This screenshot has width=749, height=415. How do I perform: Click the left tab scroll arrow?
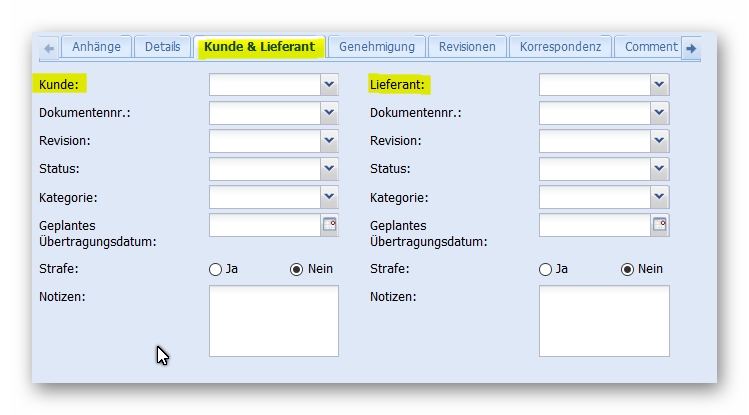pyautogui.click(x=49, y=48)
